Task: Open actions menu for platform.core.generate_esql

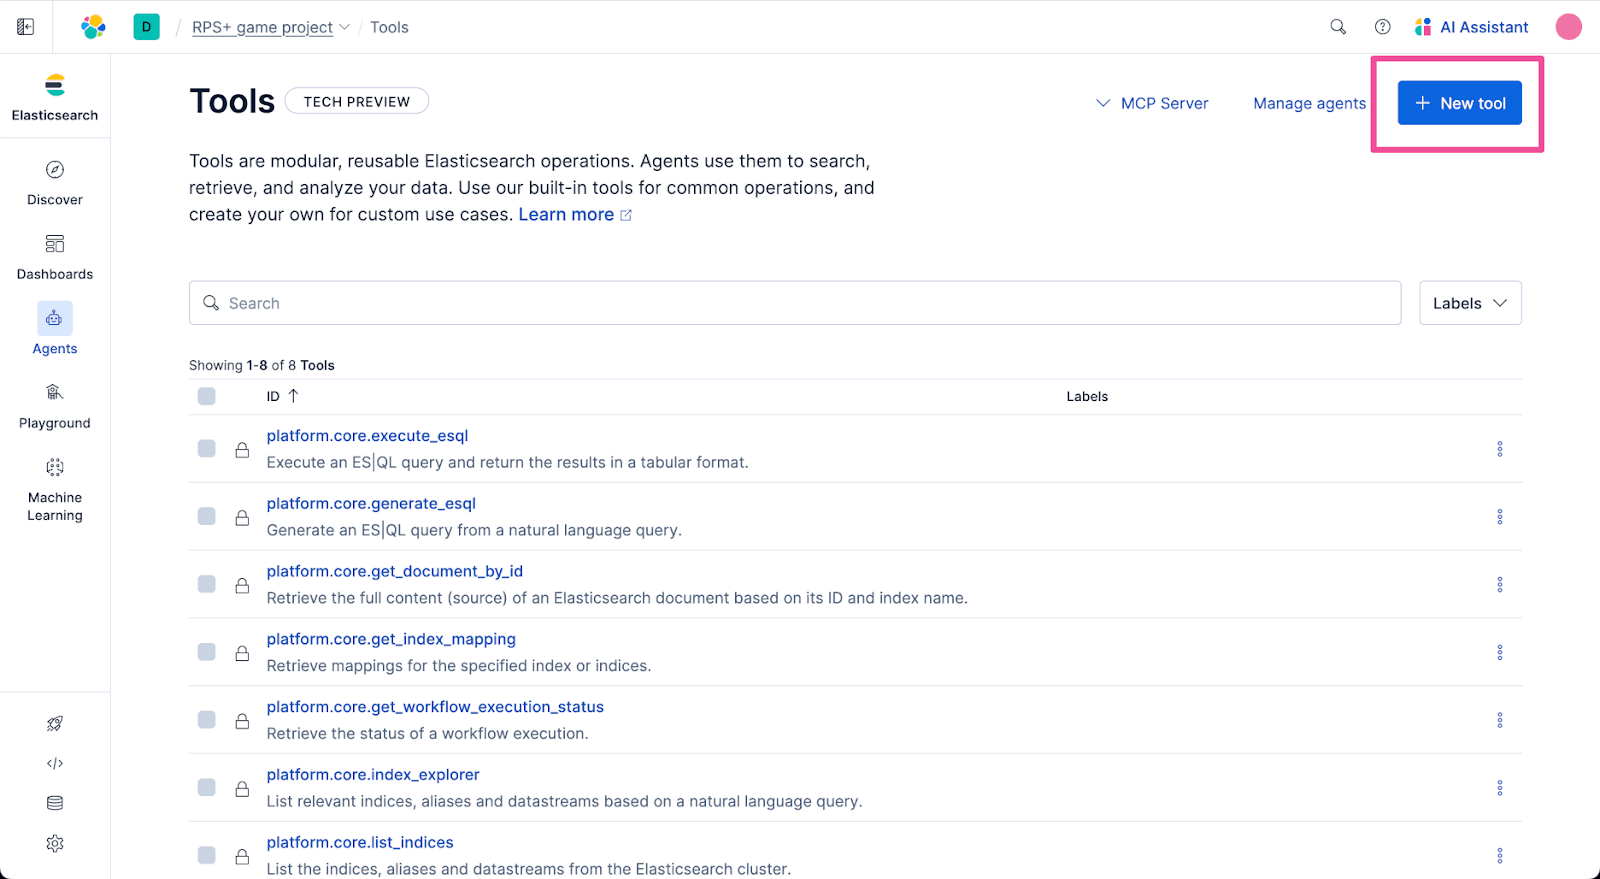Action: (x=1499, y=517)
